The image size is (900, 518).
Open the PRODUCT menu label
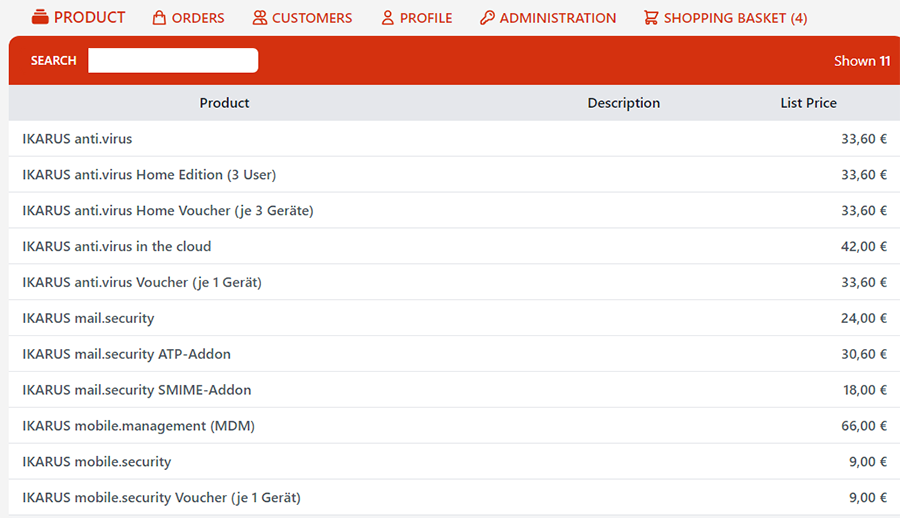(x=90, y=18)
